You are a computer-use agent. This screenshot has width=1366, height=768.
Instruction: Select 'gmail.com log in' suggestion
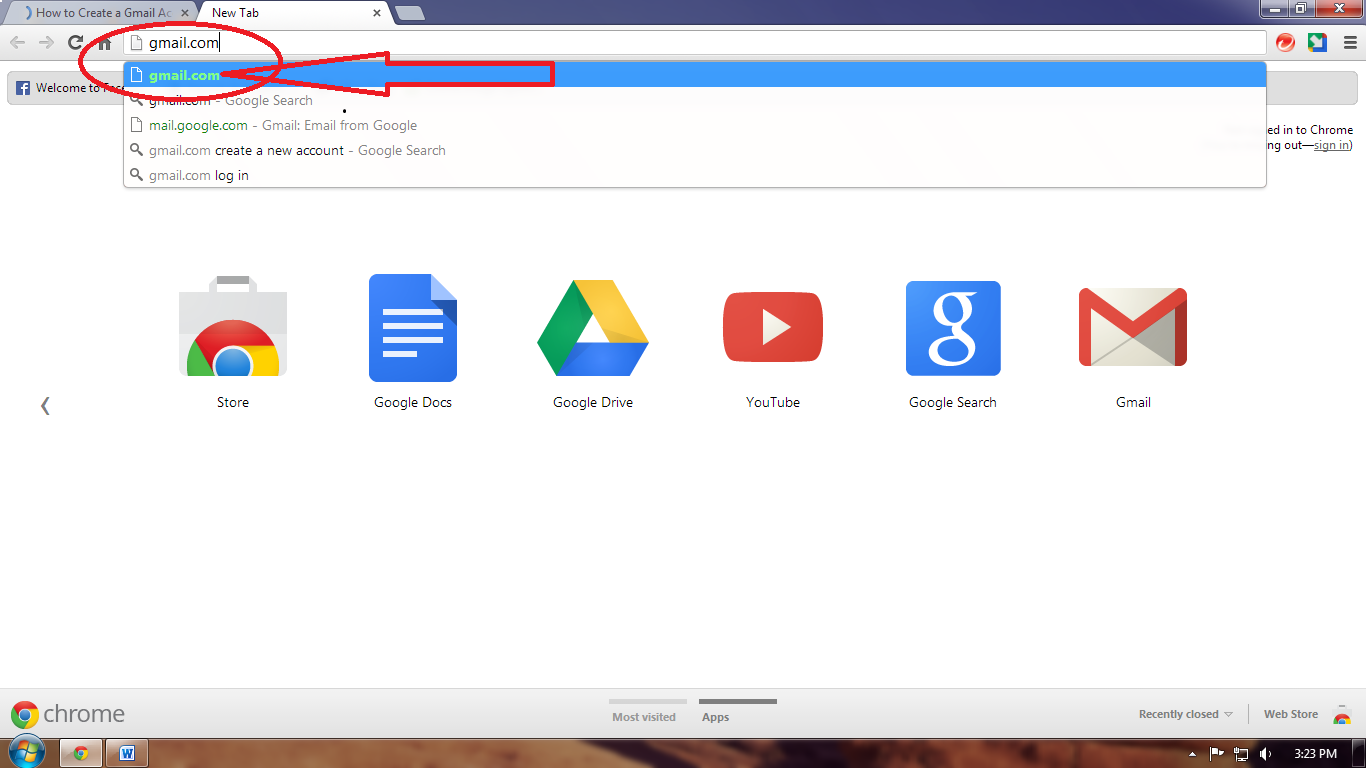695,175
